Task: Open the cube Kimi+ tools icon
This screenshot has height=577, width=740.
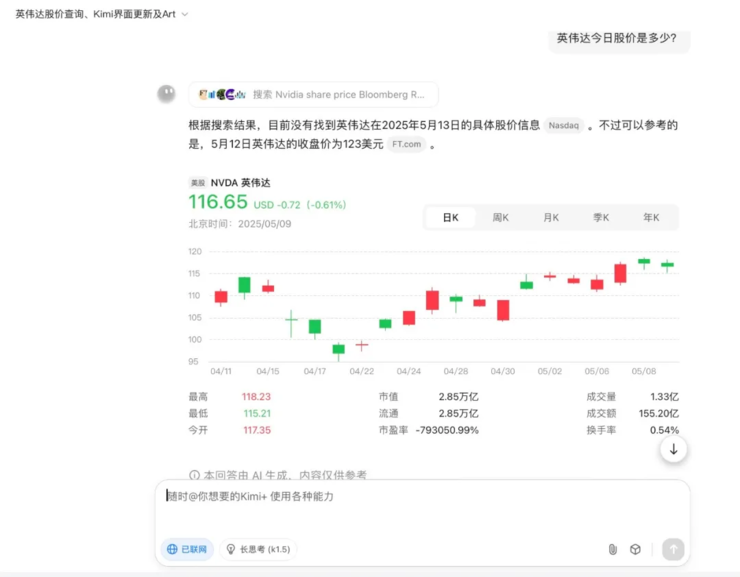Action: (x=635, y=549)
